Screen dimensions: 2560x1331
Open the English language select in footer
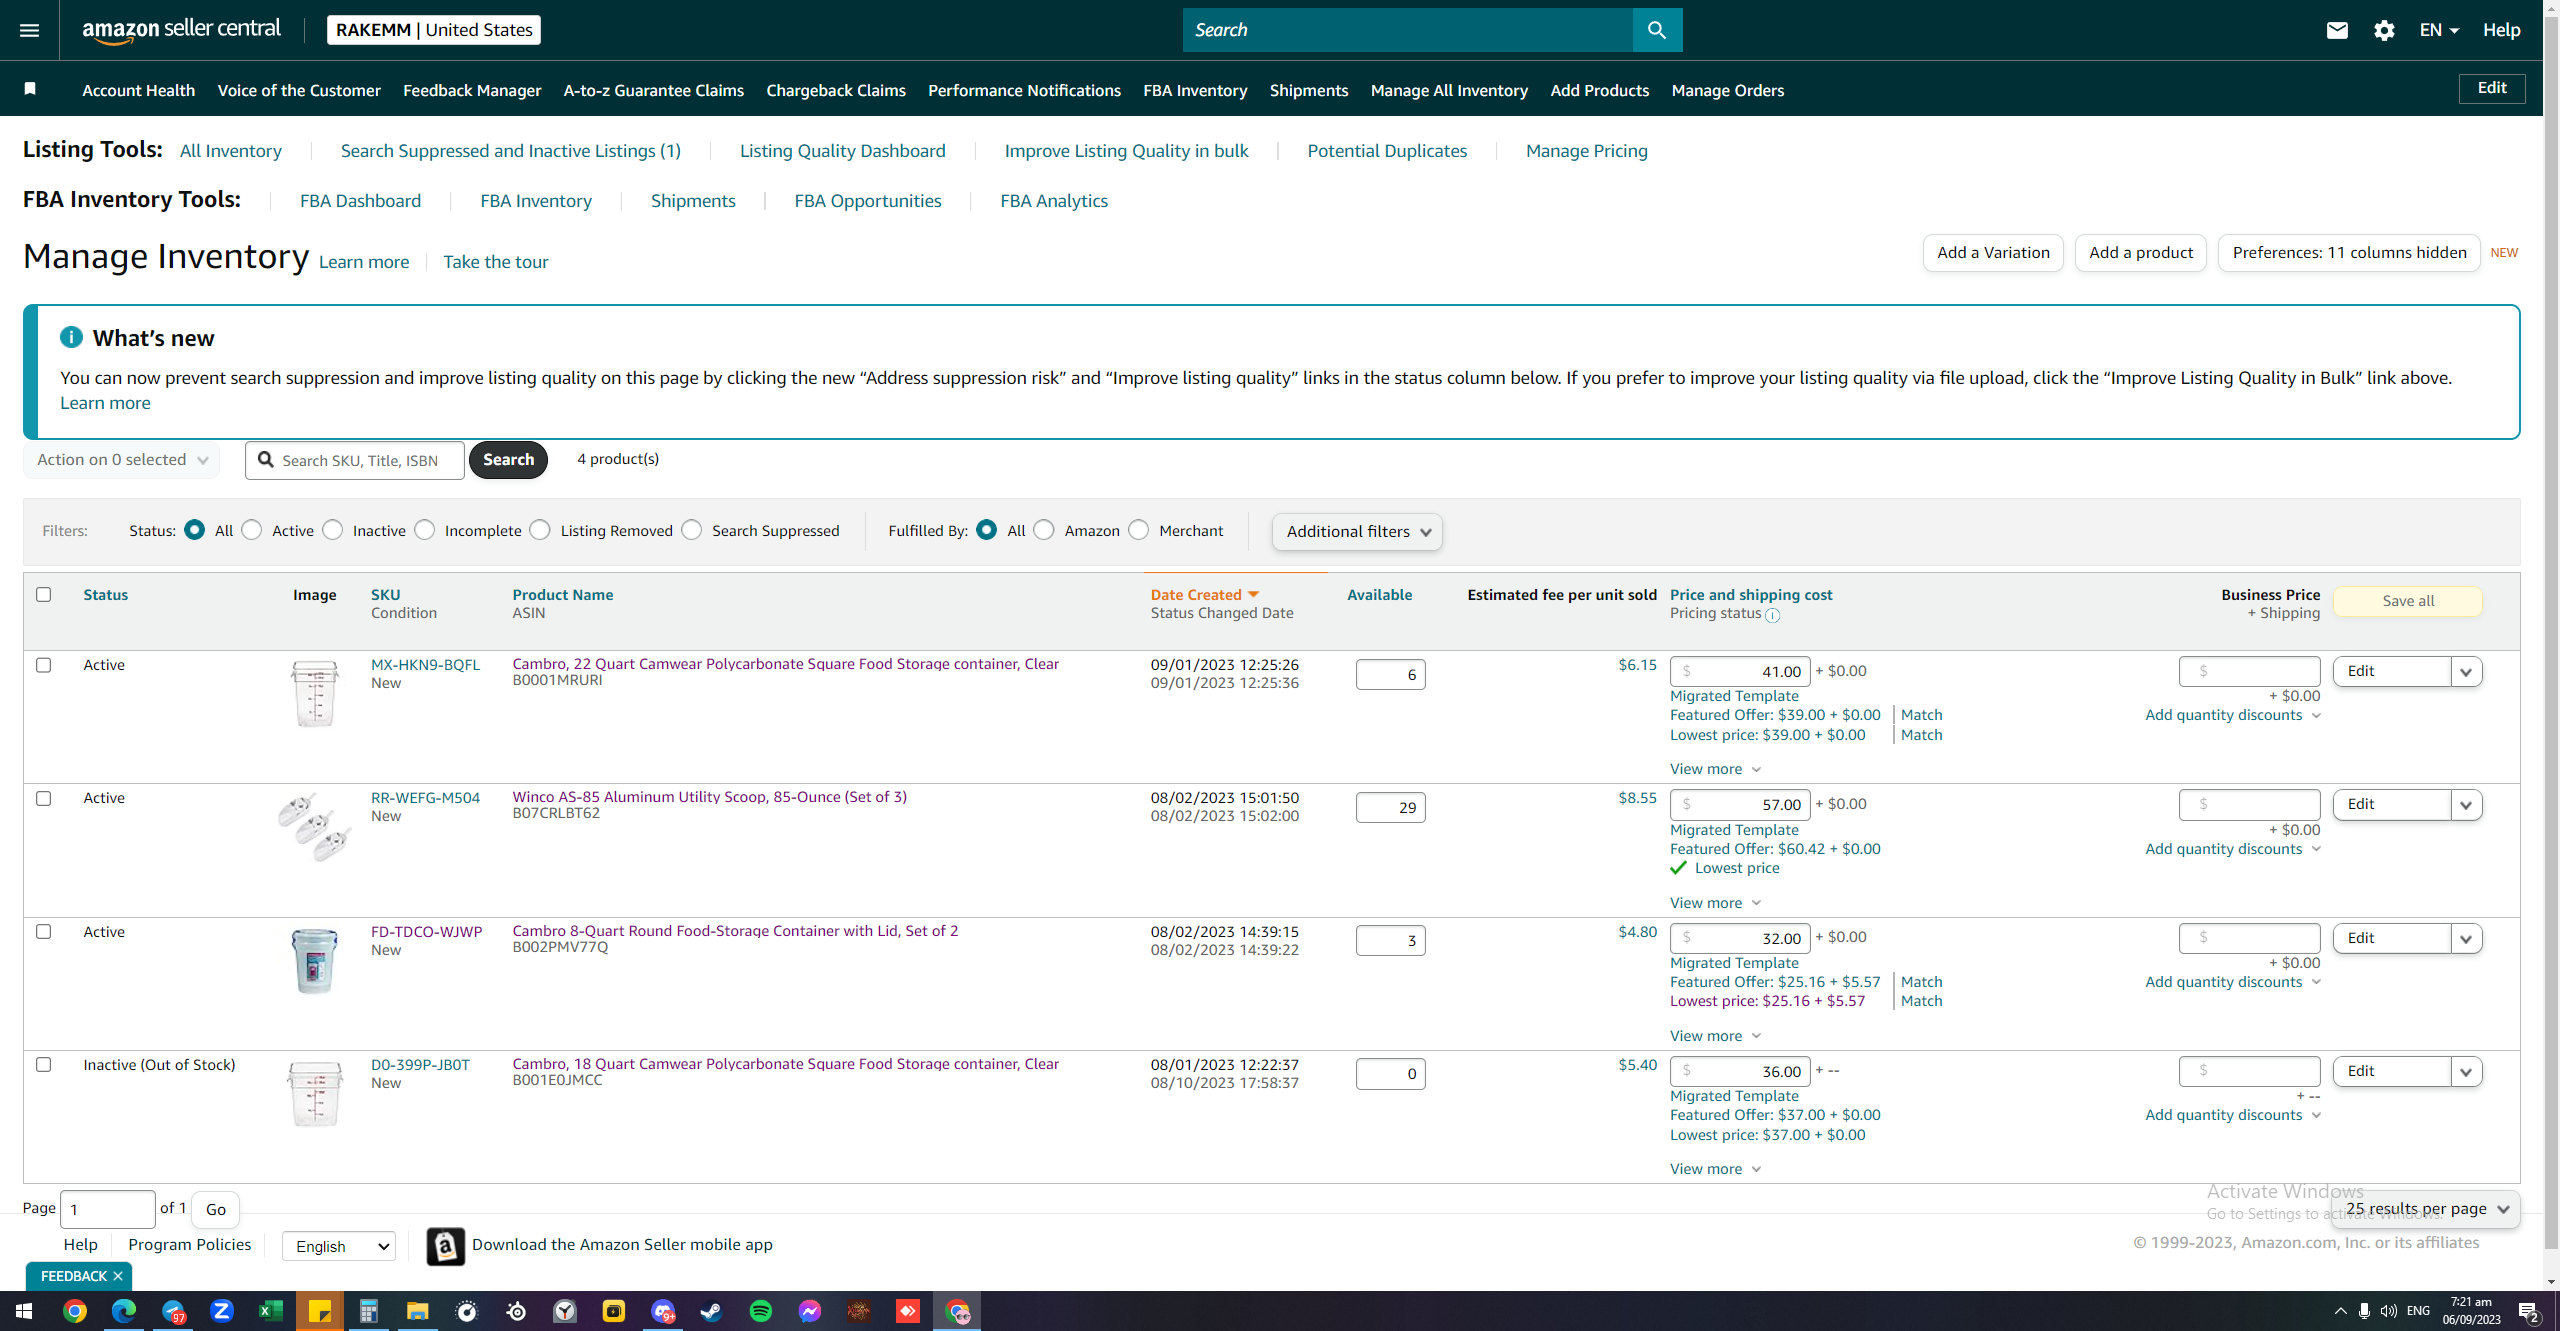339,1246
